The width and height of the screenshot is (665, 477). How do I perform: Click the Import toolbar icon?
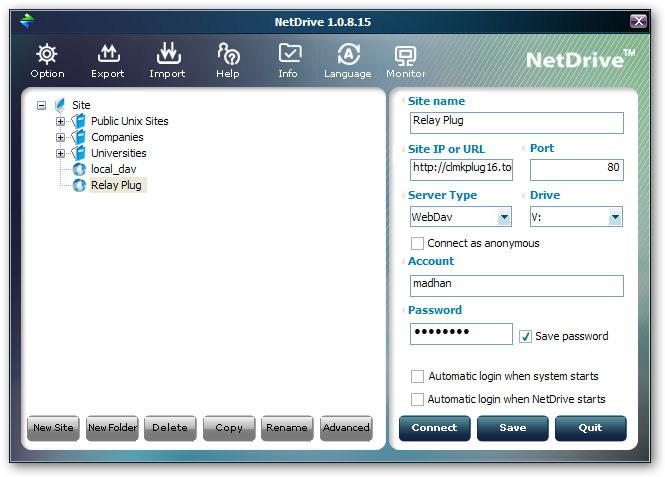tap(167, 60)
